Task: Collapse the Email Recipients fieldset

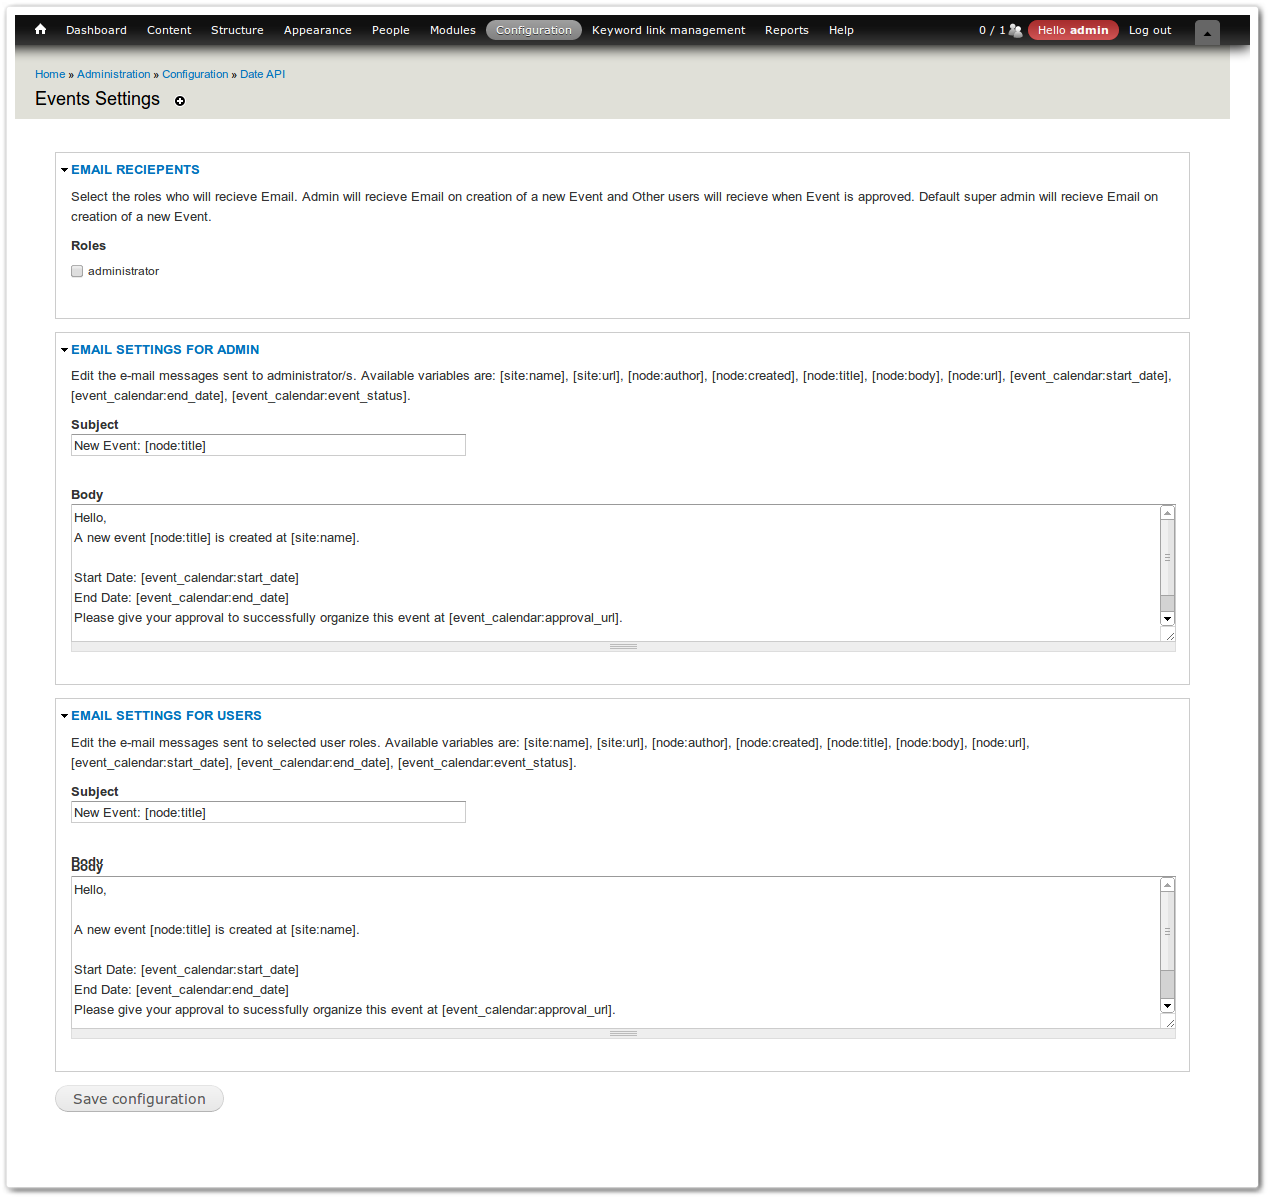Action: click(x=135, y=170)
